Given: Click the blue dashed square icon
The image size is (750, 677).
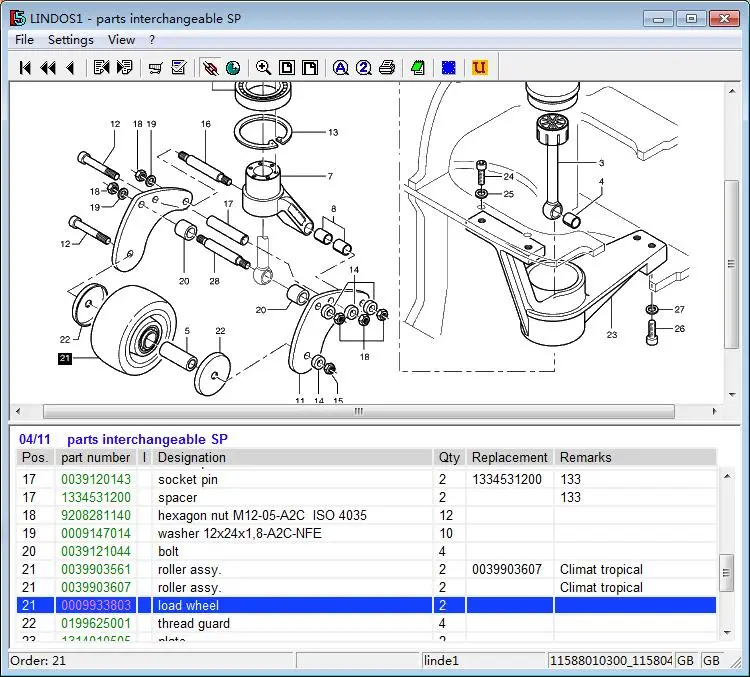Looking at the screenshot, I should (448, 67).
